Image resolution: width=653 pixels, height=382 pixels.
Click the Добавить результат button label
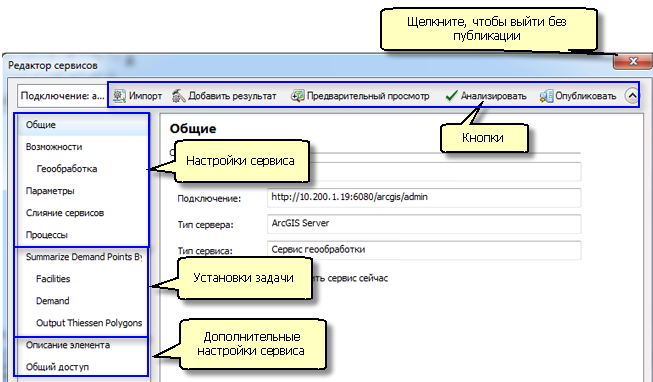pyautogui.click(x=232, y=96)
